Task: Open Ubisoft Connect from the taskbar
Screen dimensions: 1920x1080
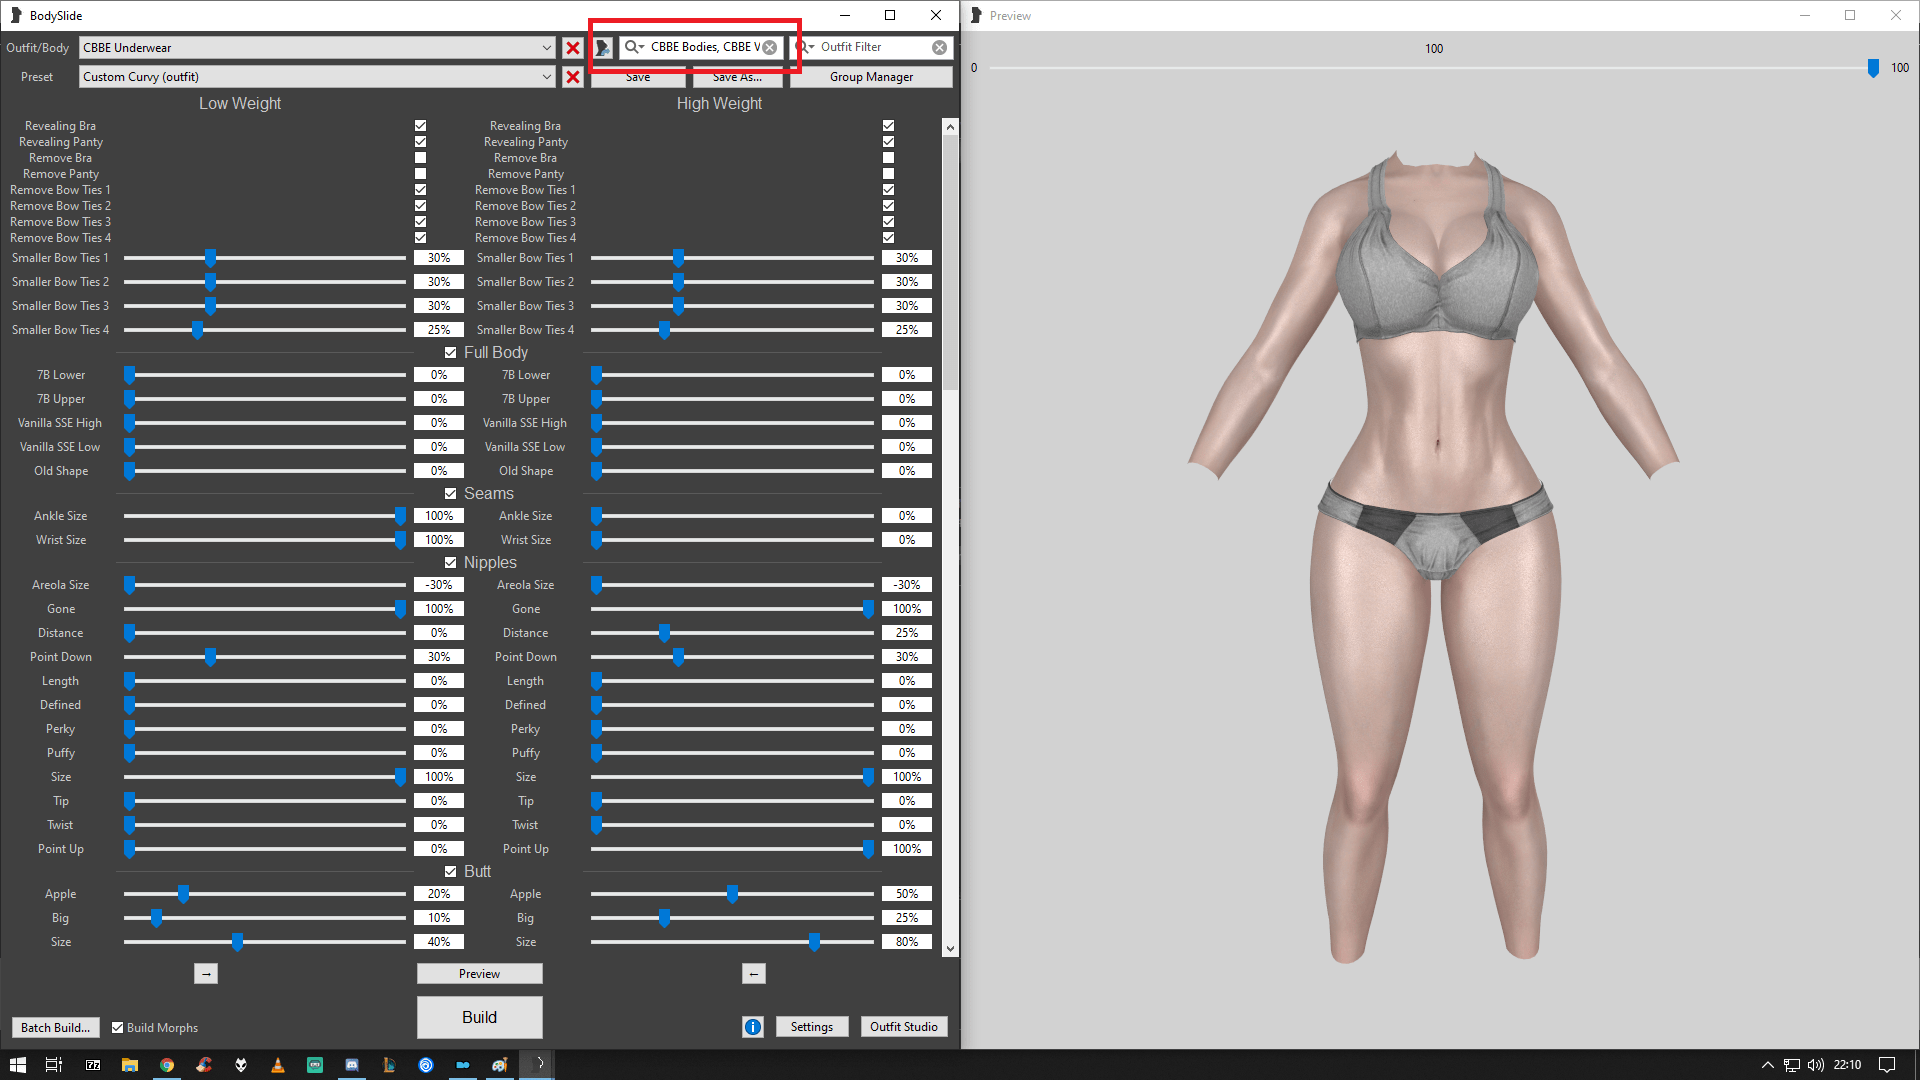Action: [x=426, y=1065]
